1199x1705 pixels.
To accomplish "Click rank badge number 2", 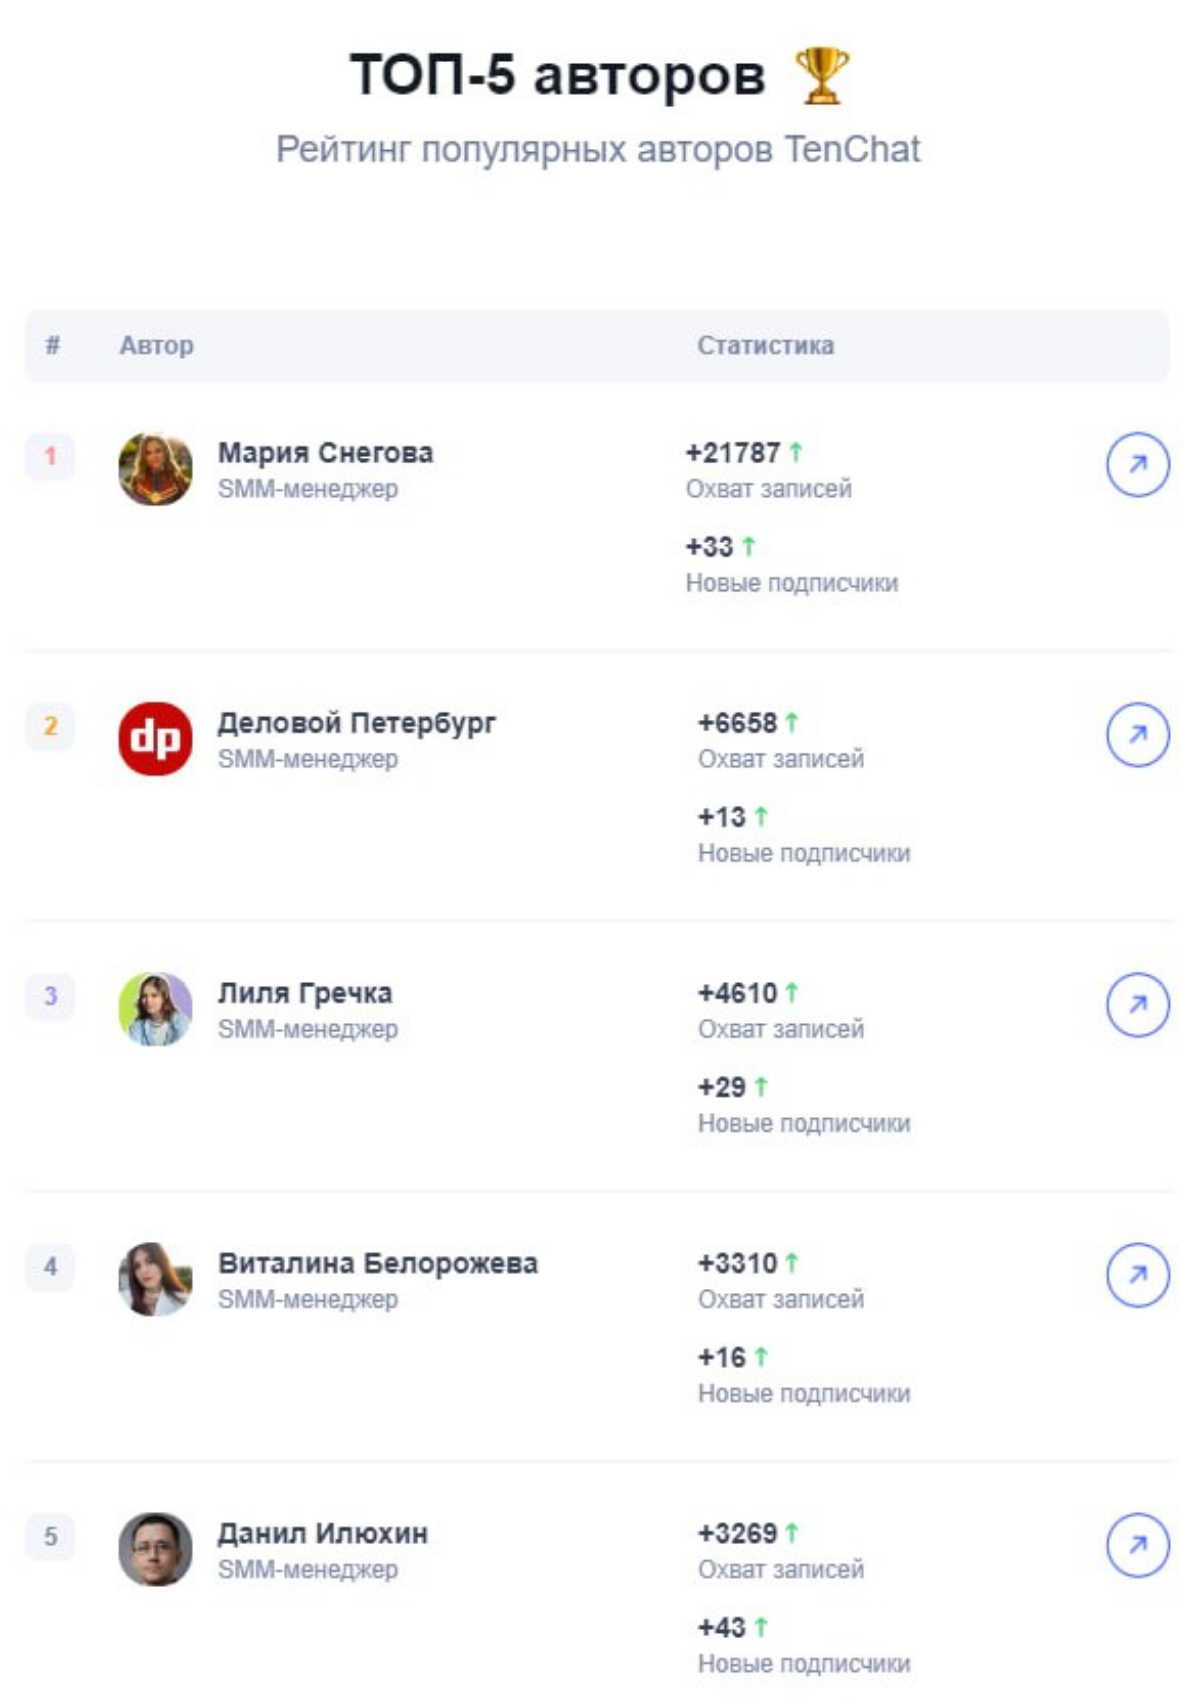I will (50, 726).
